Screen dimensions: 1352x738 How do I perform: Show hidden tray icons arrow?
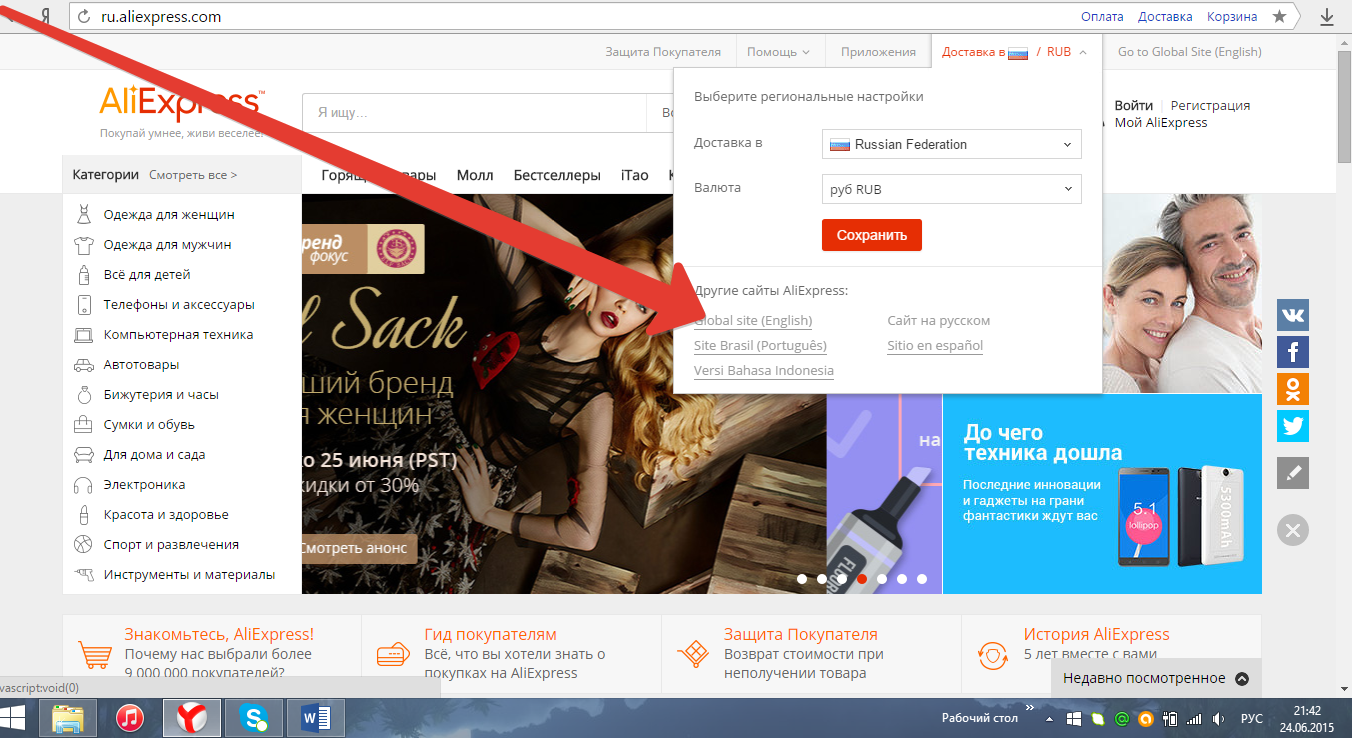1049,719
